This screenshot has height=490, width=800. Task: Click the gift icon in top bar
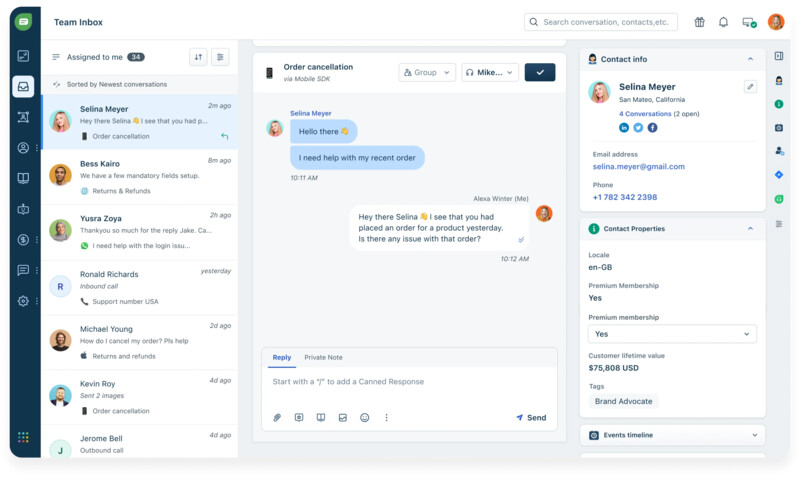point(699,22)
